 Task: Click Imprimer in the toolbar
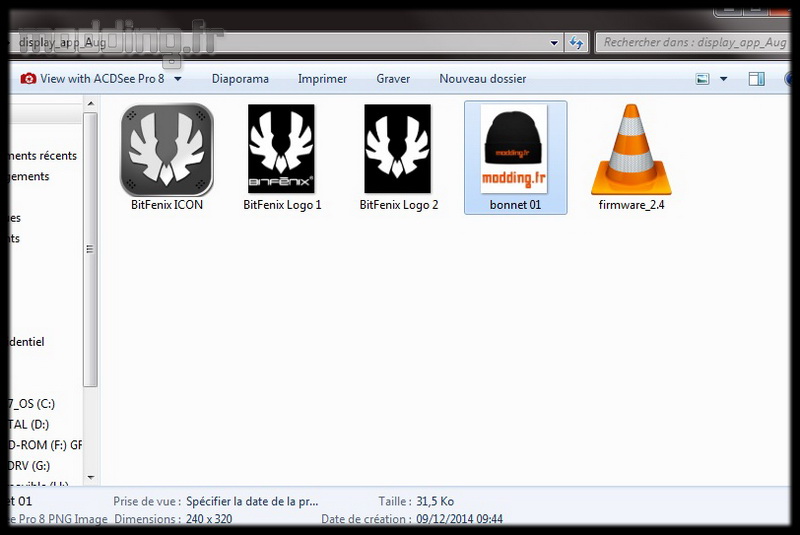pos(322,79)
